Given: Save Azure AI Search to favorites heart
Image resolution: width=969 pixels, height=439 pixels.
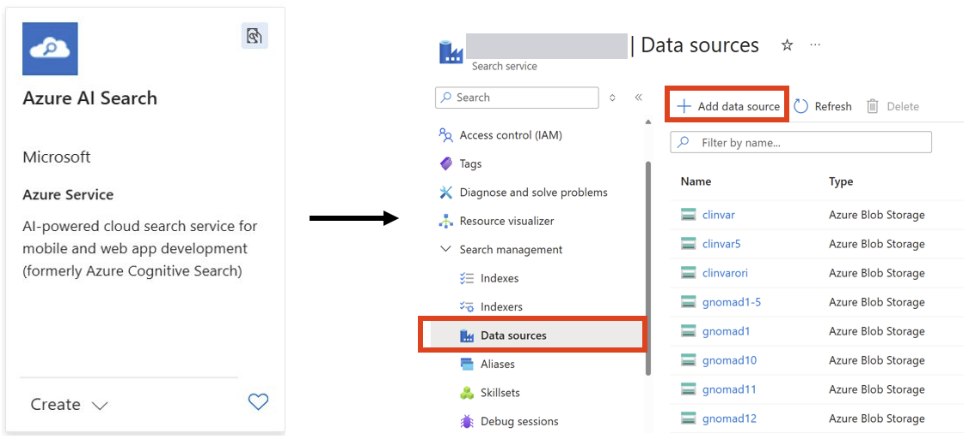Looking at the screenshot, I should 258,403.
